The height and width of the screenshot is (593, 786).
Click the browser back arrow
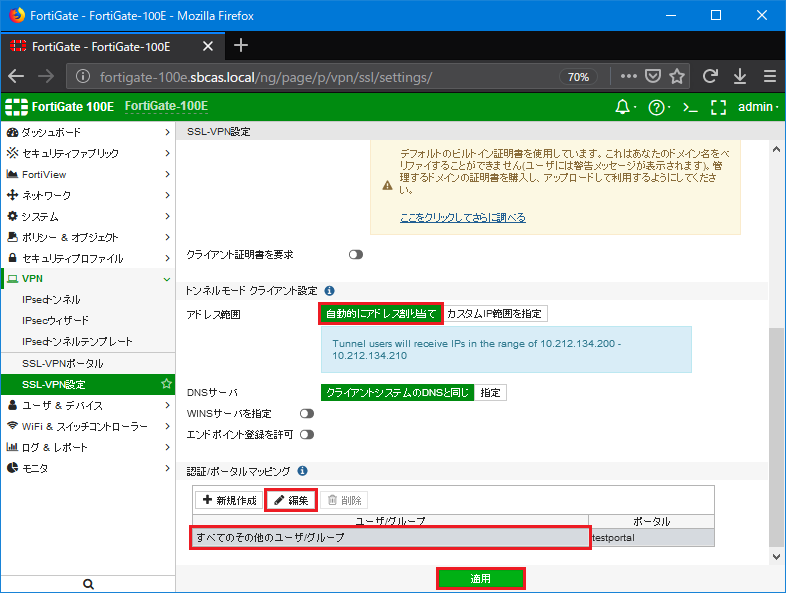tap(16, 76)
